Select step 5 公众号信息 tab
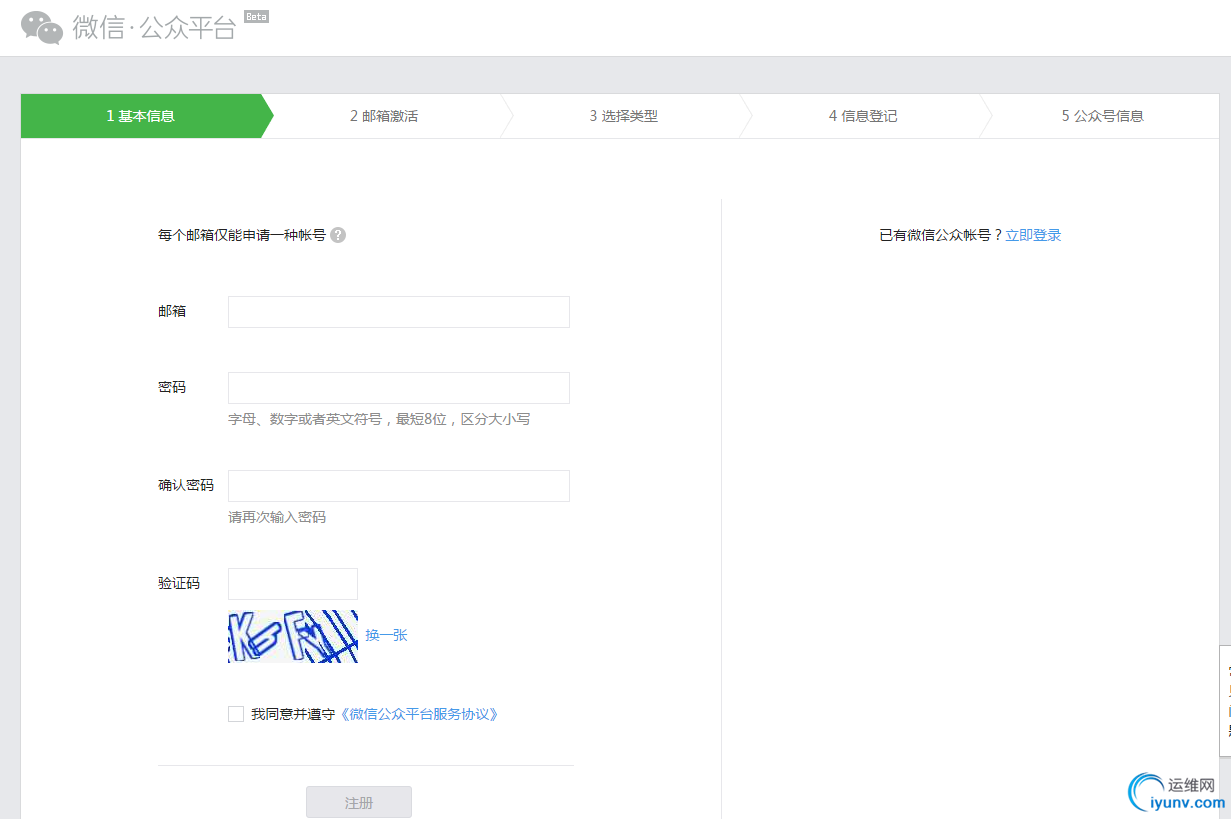Image resolution: width=1231 pixels, height=819 pixels. [x=1103, y=116]
